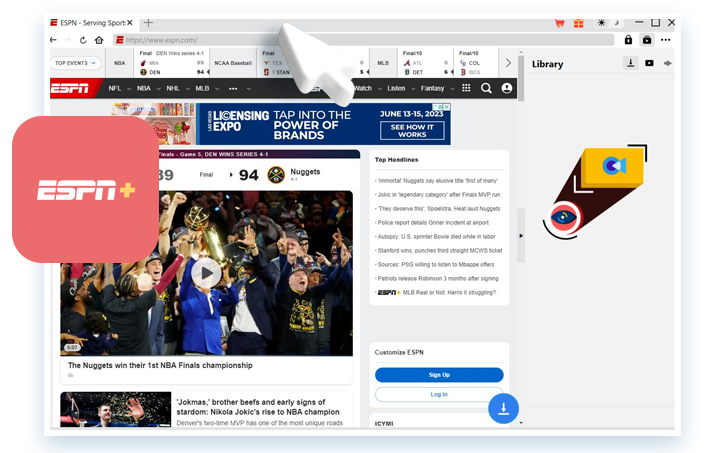The height and width of the screenshot is (453, 713).
Task: Click the Log In button
Action: click(x=439, y=394)
